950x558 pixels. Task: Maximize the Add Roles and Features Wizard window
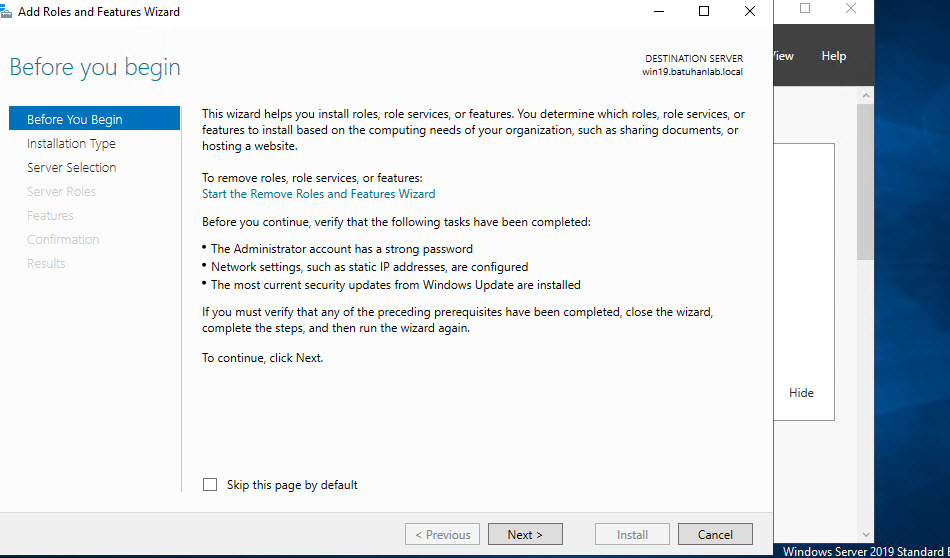point(704,12)
